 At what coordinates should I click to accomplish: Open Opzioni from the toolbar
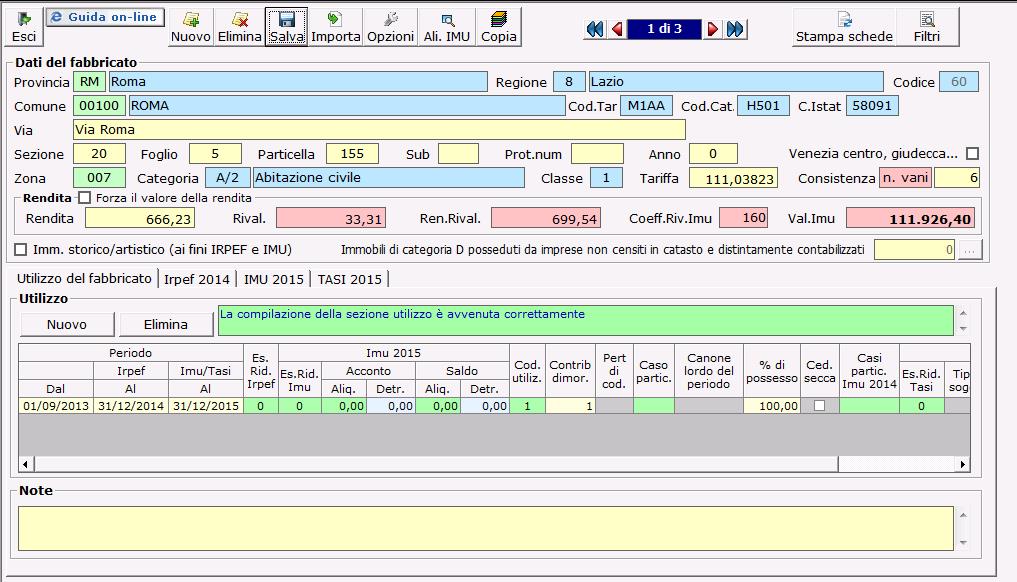[x=390, y=27]
